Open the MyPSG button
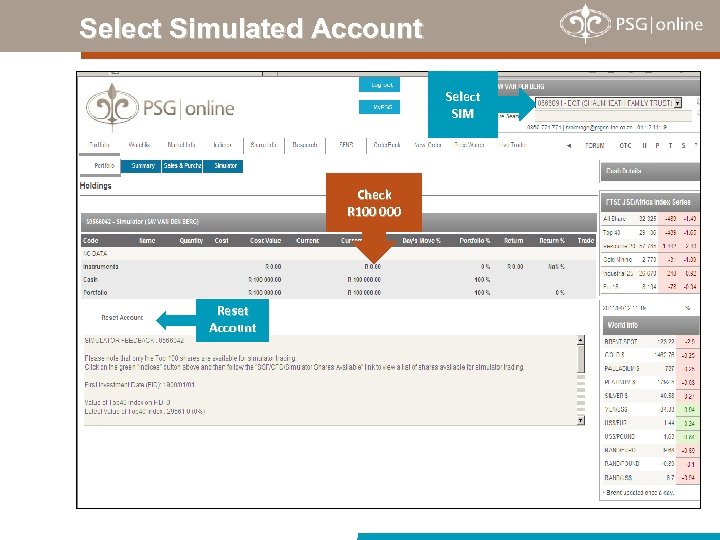Screen dimensions: 720x540 [x=379, y=107]
